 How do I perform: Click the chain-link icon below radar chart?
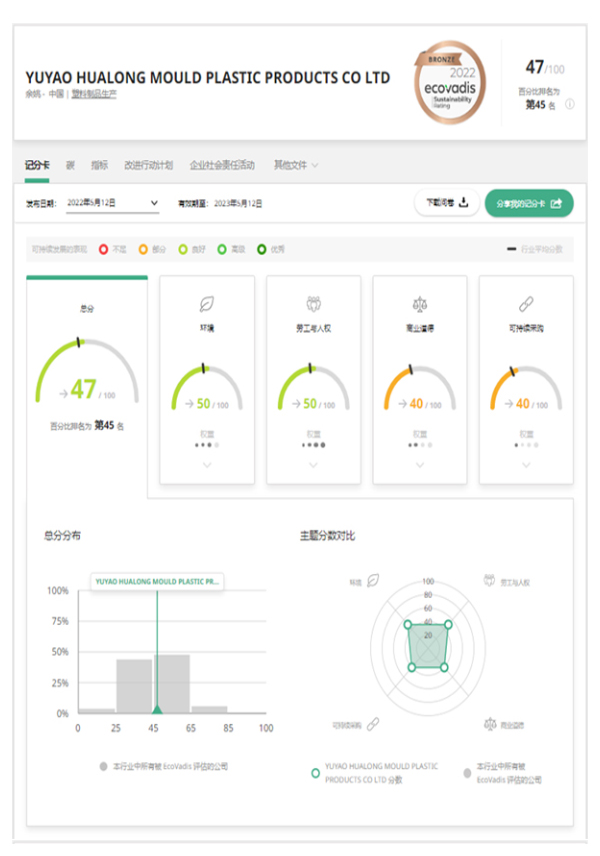(373, 724)
